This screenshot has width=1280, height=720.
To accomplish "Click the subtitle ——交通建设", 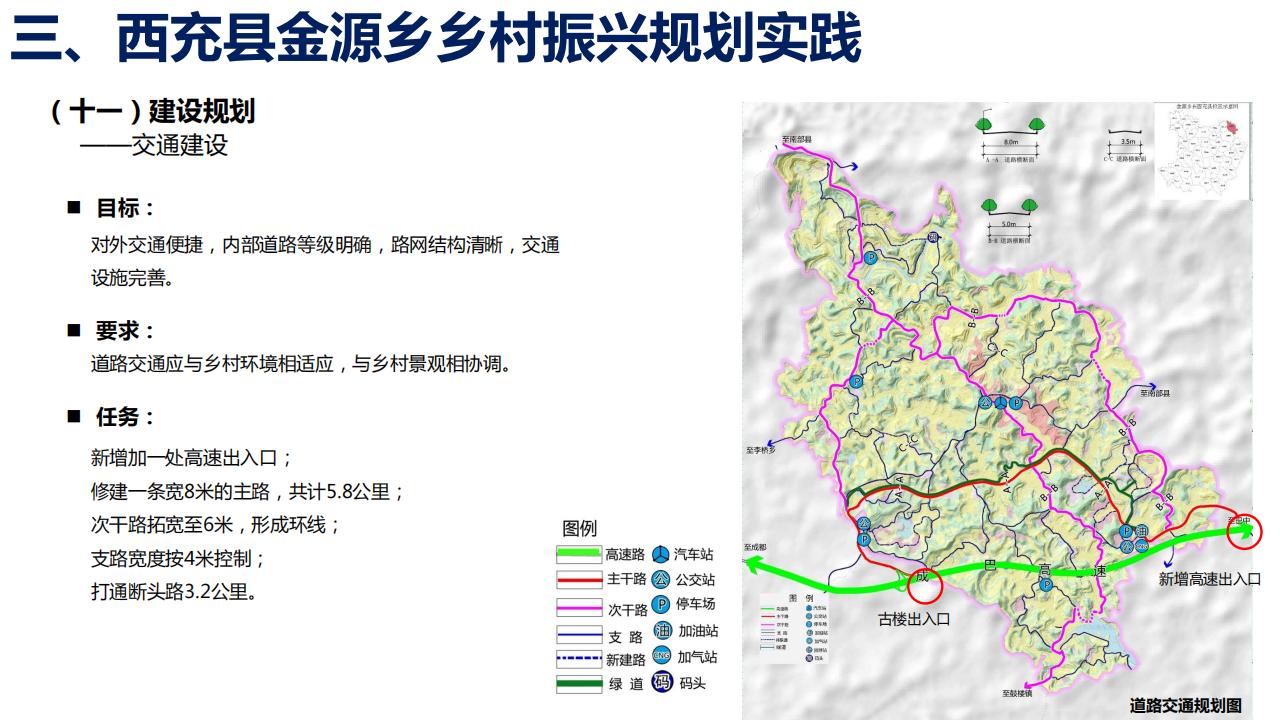I will 154,145.
